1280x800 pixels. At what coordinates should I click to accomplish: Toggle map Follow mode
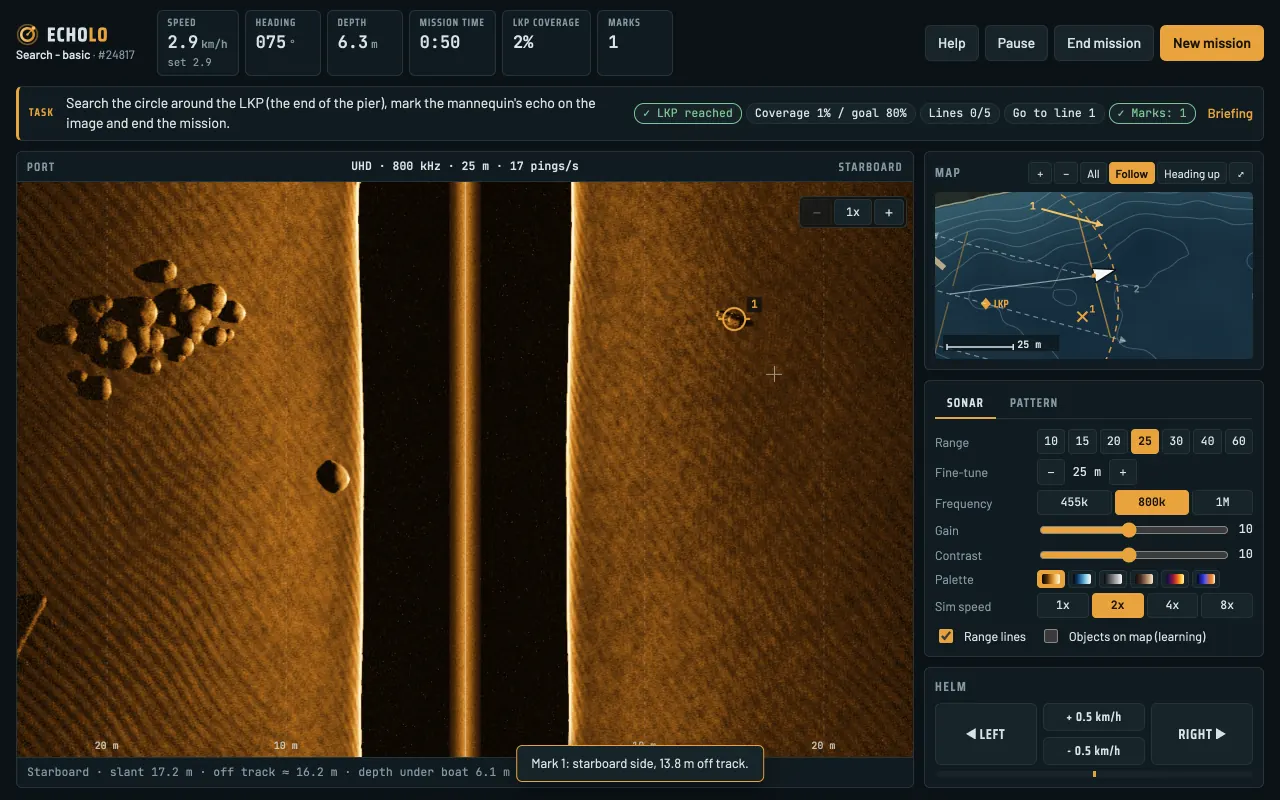coord(1132,173)
